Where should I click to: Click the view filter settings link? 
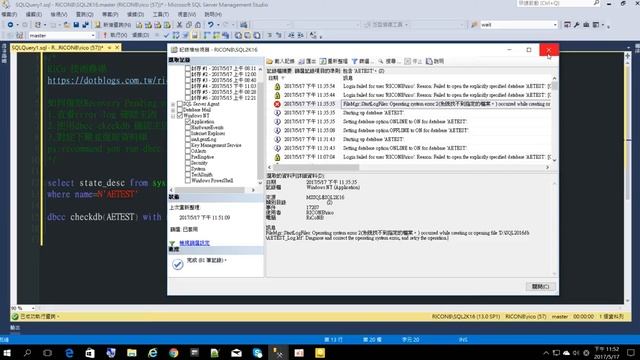[194, 243]
